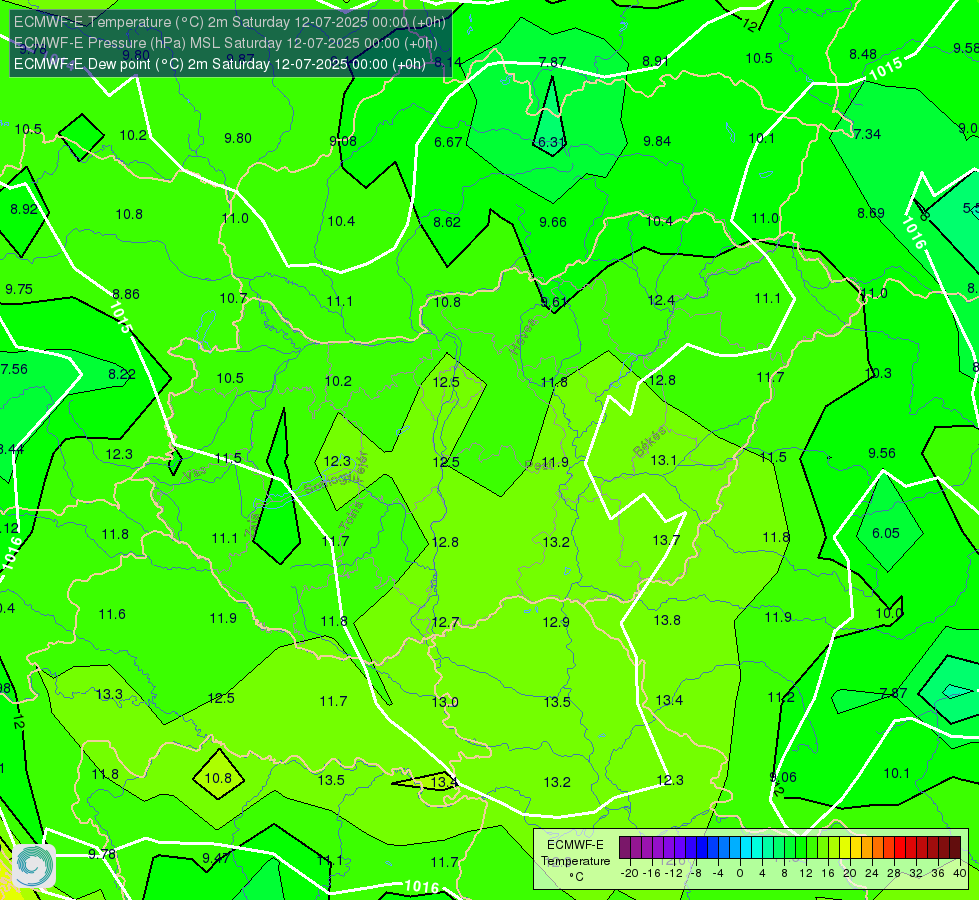Click the 8.62 temperature value
This screenshot has height=900, width=979.
click(x=447, y=222)
